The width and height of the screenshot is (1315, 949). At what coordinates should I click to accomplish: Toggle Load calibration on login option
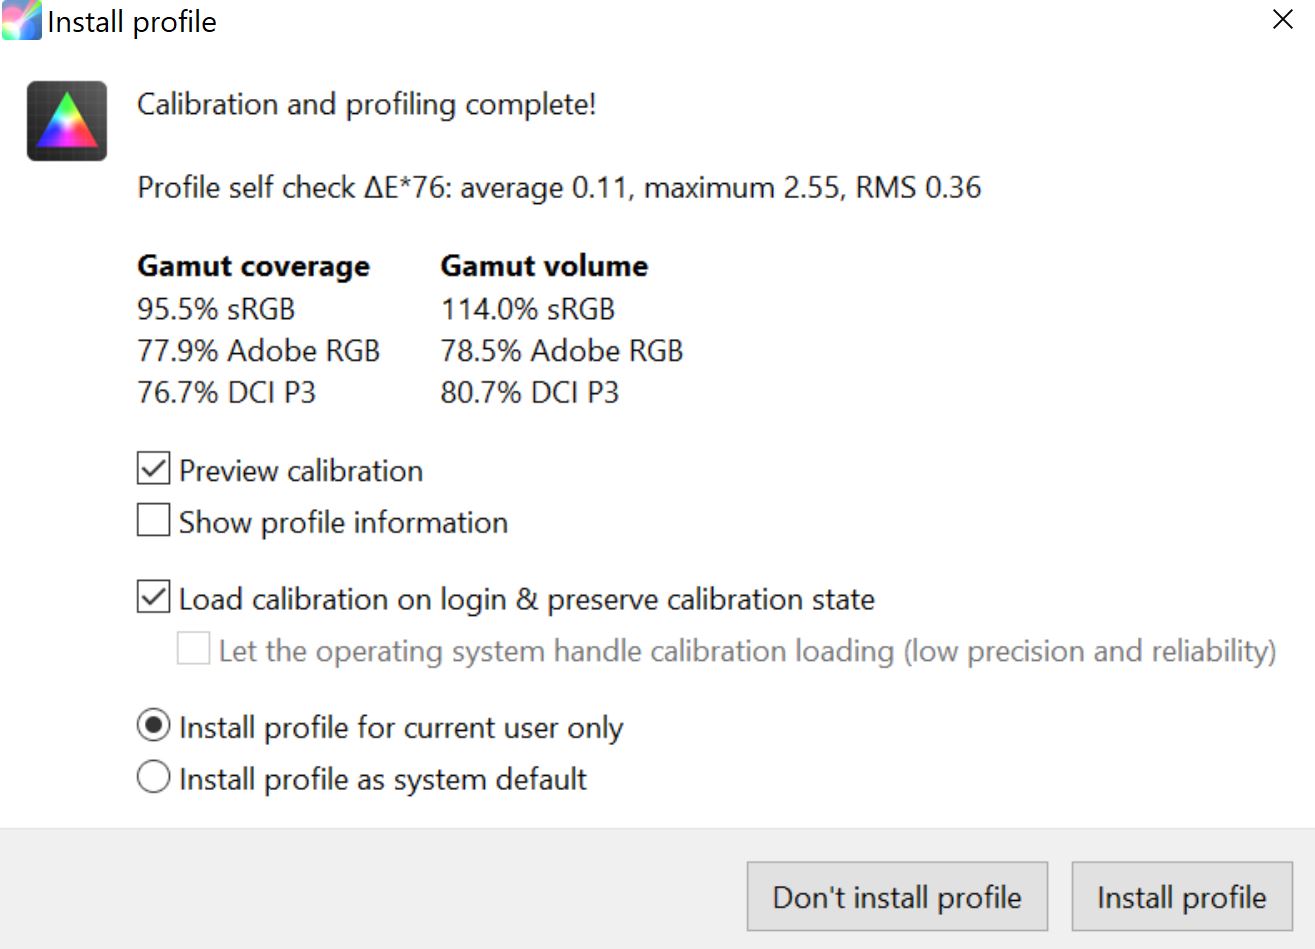pos(153,598)
